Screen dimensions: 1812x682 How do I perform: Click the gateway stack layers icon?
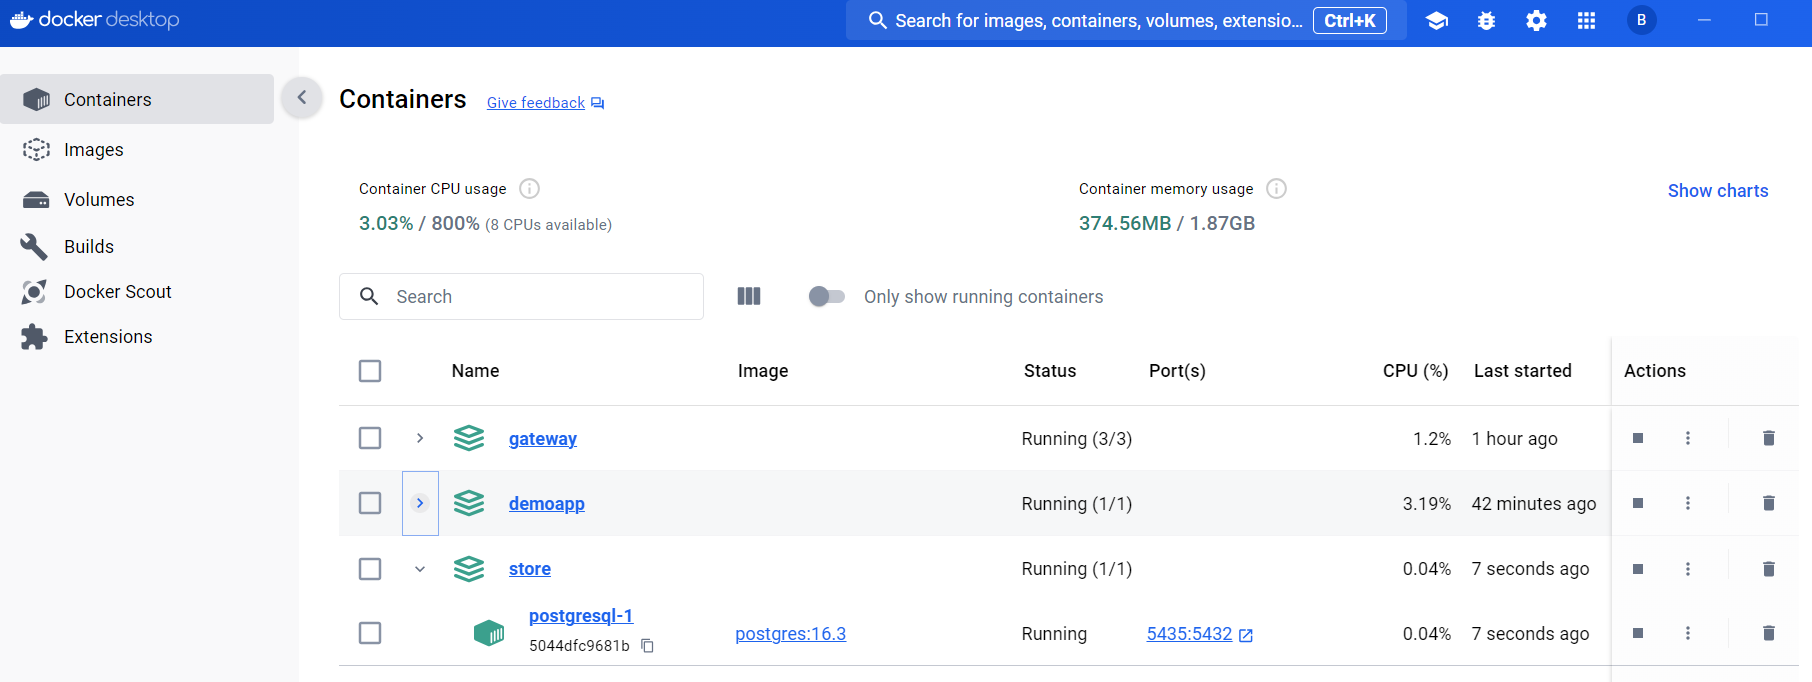(x=469, y=438)
